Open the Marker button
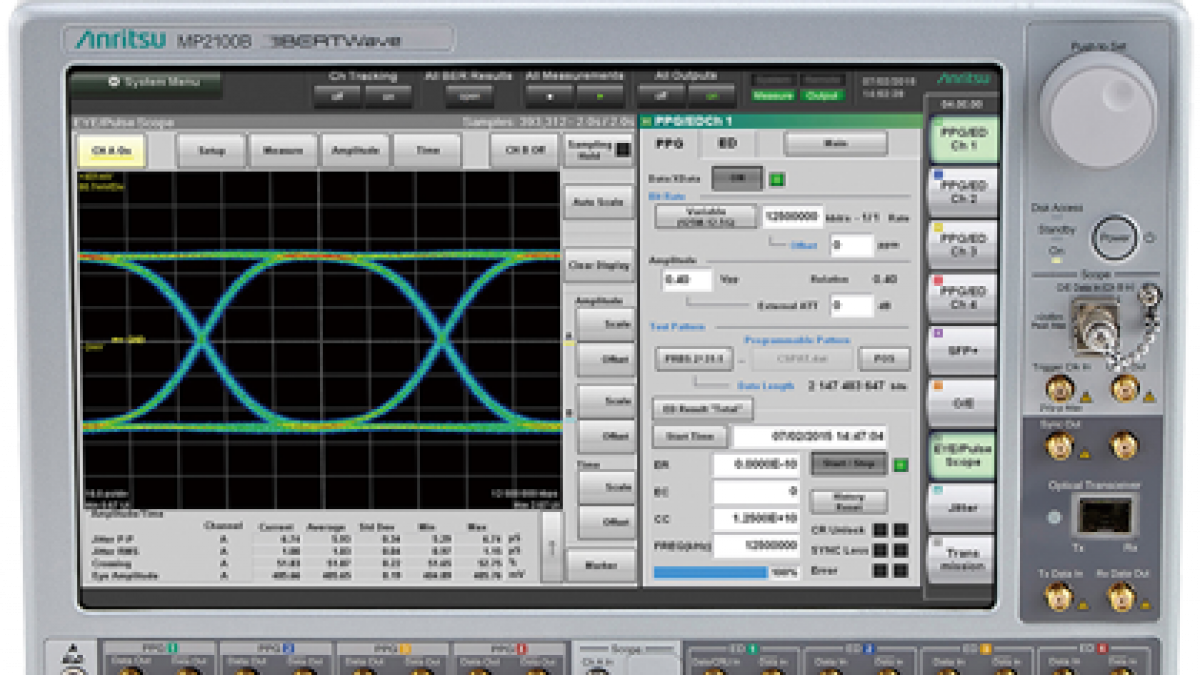Image resolution: width=1200 pixels, height=675 pixels. click(x=600, y=566)
